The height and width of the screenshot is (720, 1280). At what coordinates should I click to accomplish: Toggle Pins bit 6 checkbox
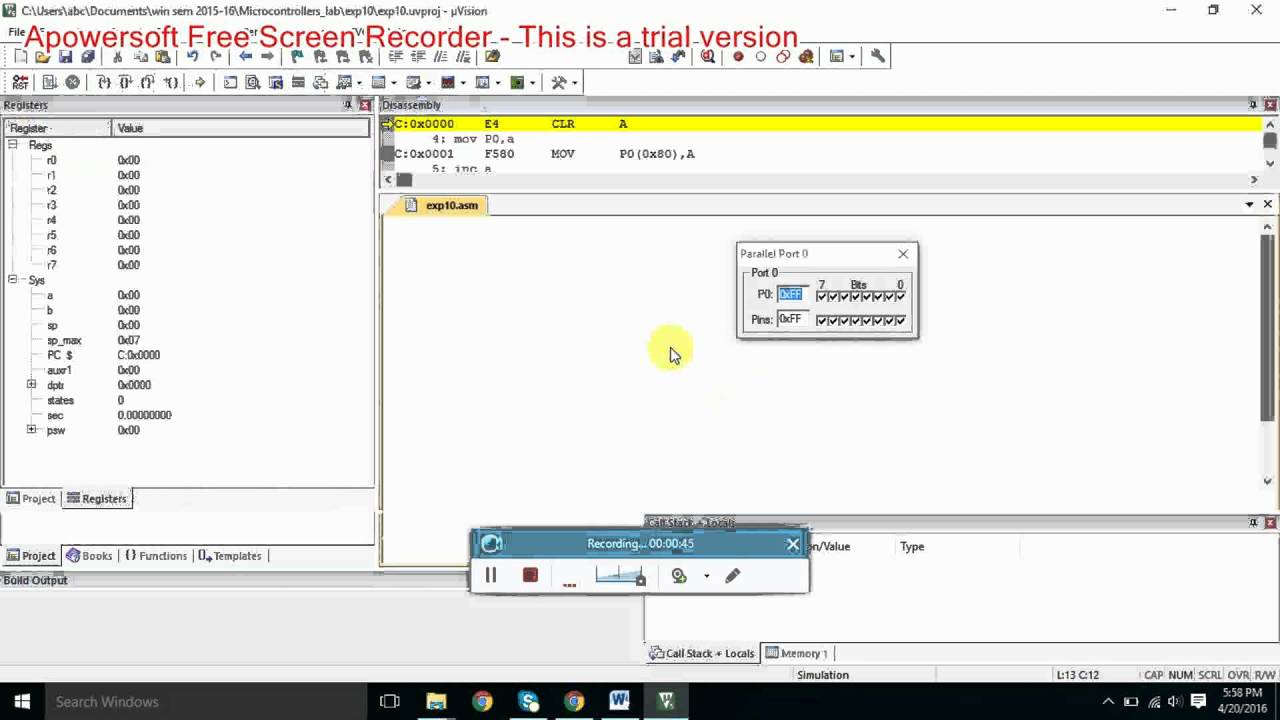[832, 320]
